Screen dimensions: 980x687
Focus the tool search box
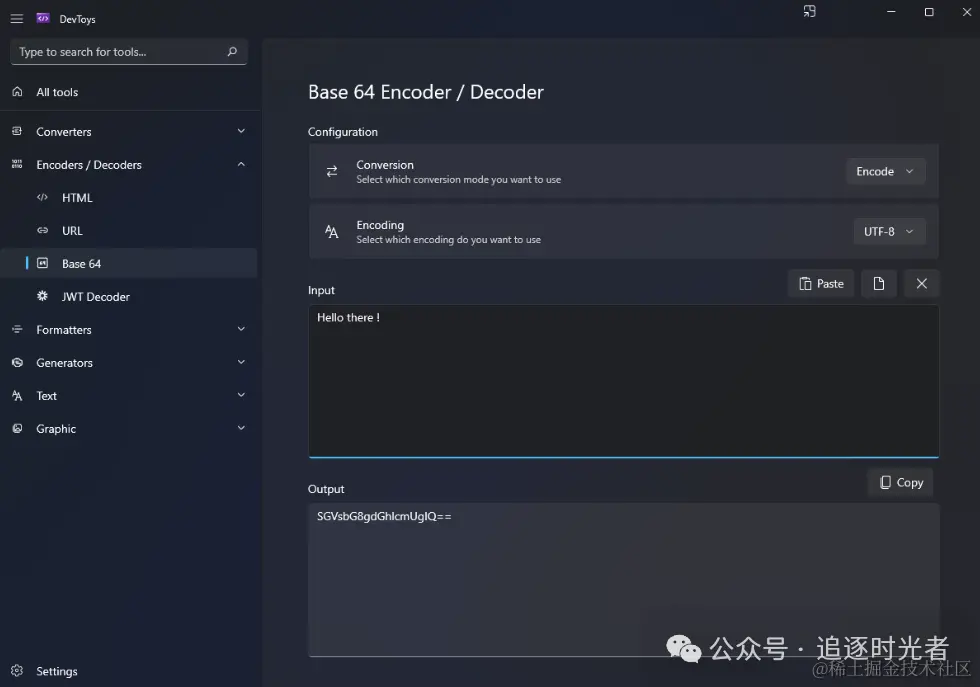point(129,52)
